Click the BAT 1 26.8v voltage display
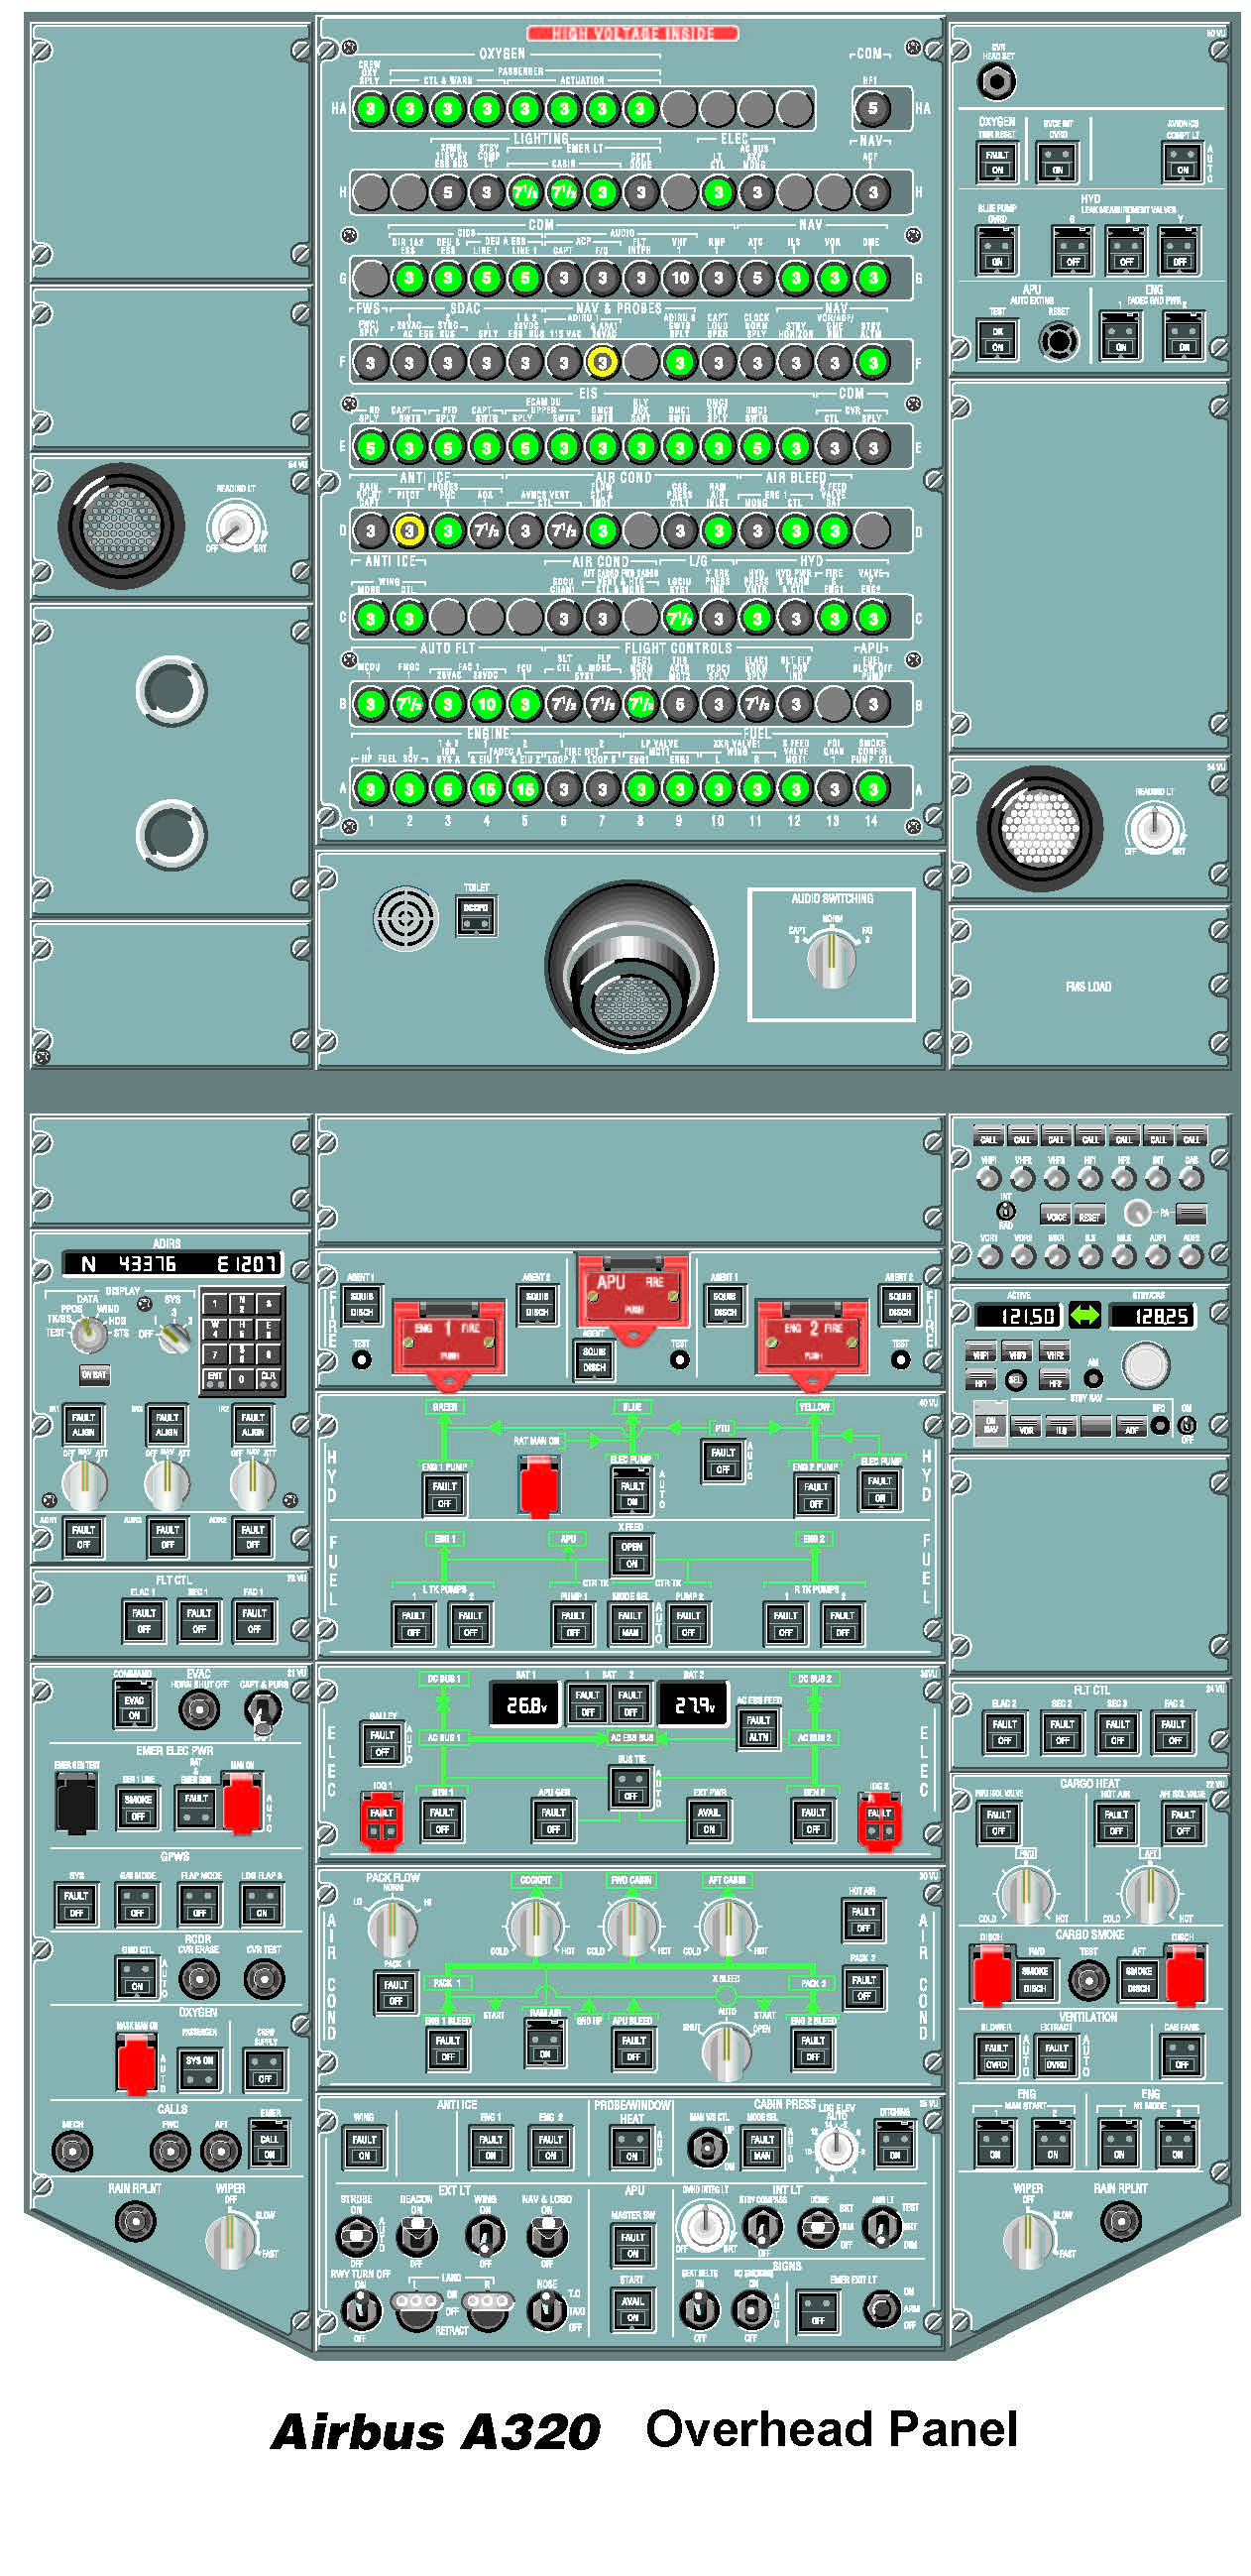 [526, 1704]
